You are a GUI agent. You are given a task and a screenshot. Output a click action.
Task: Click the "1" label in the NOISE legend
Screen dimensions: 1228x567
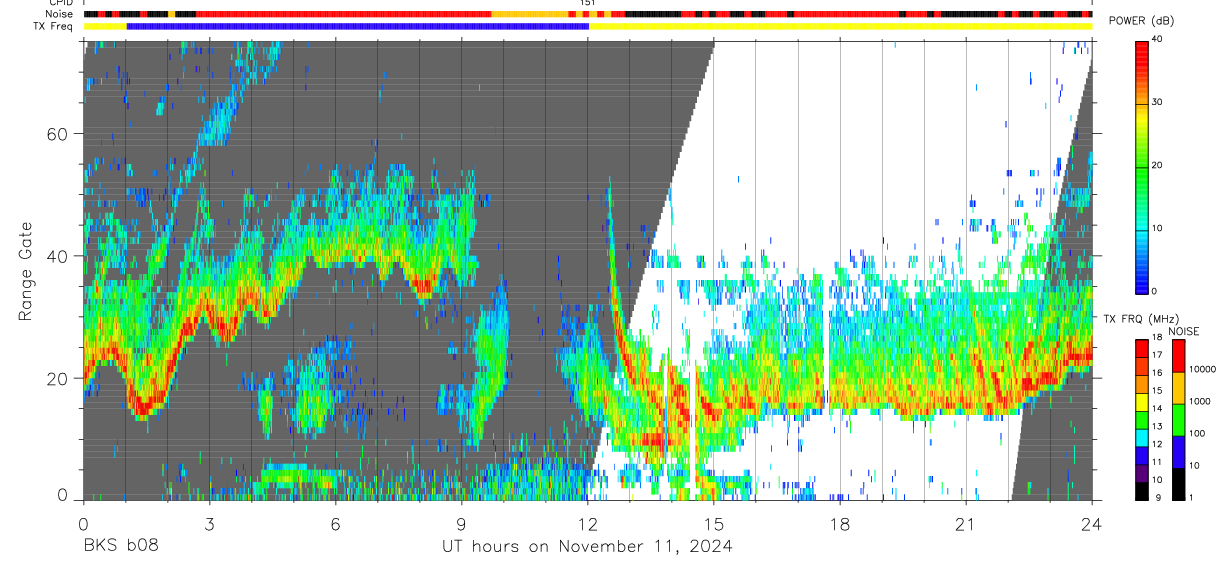(x=1193, y=498)
